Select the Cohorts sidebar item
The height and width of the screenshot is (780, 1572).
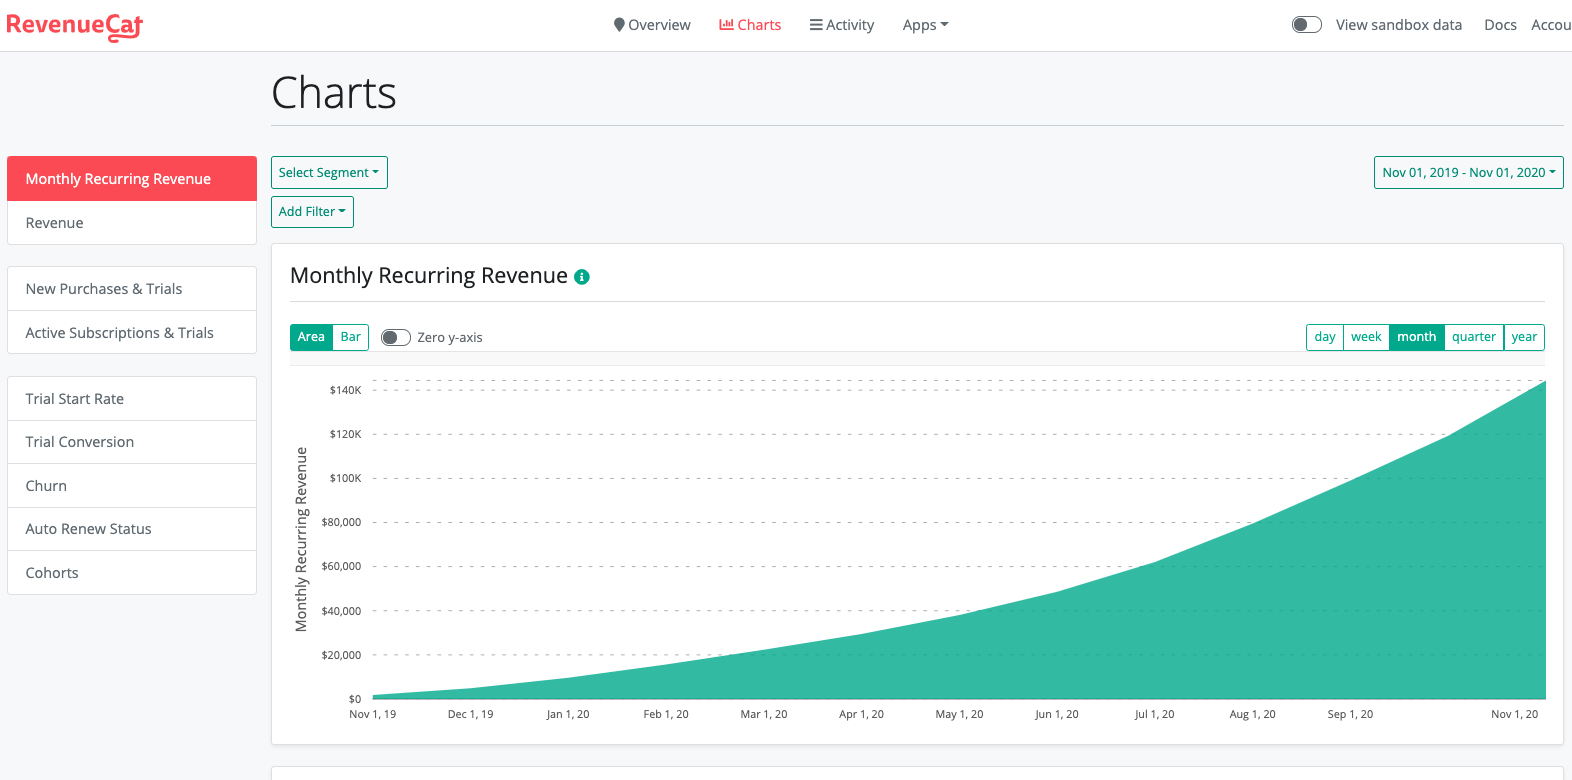(52, 573)
